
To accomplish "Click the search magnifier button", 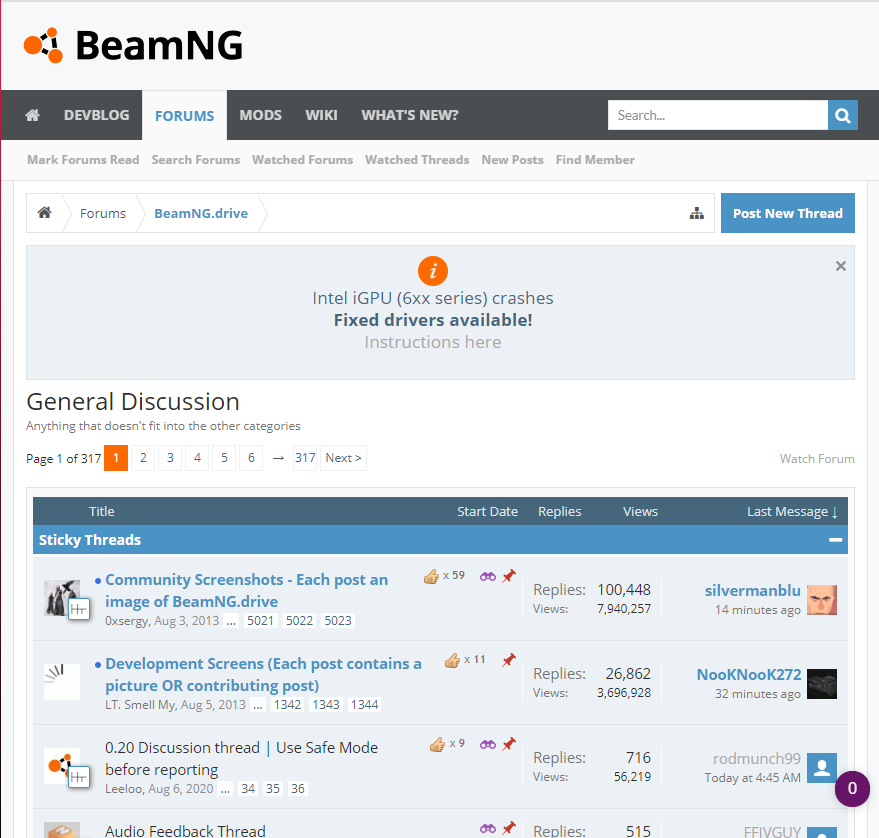I will pos(843,115).
